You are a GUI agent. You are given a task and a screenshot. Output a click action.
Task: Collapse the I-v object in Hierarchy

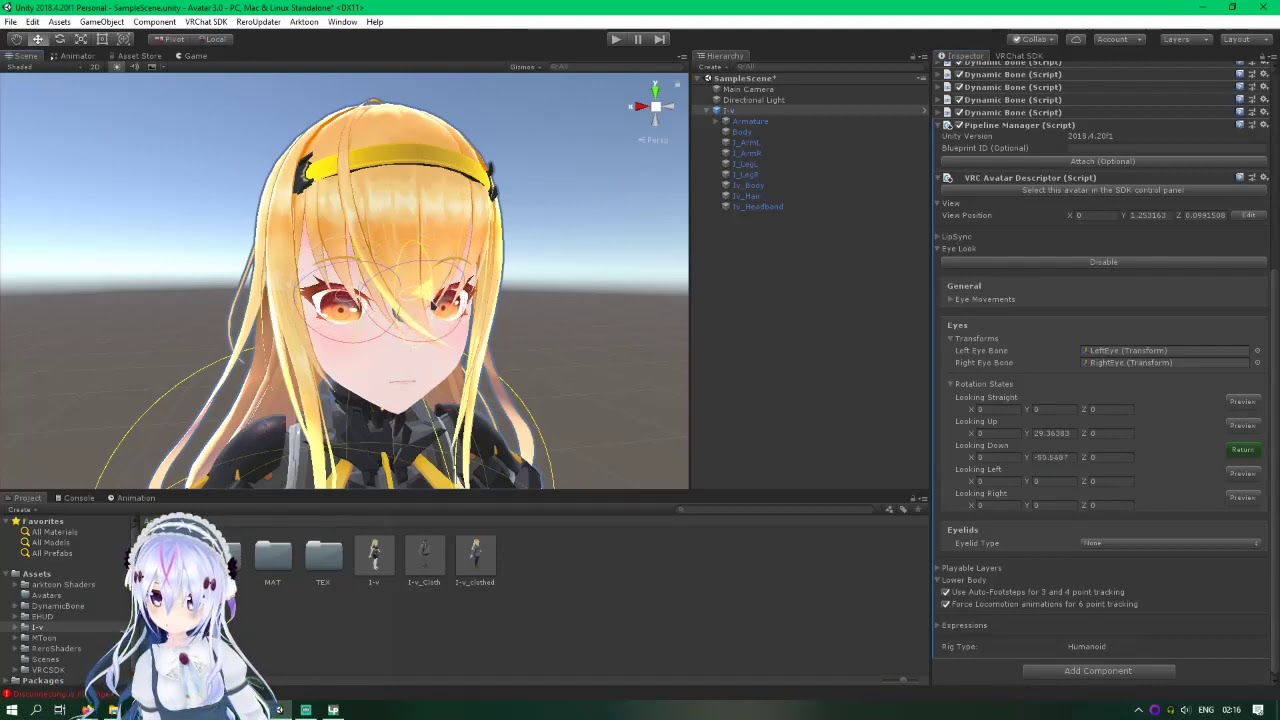(x=708, y=111)
